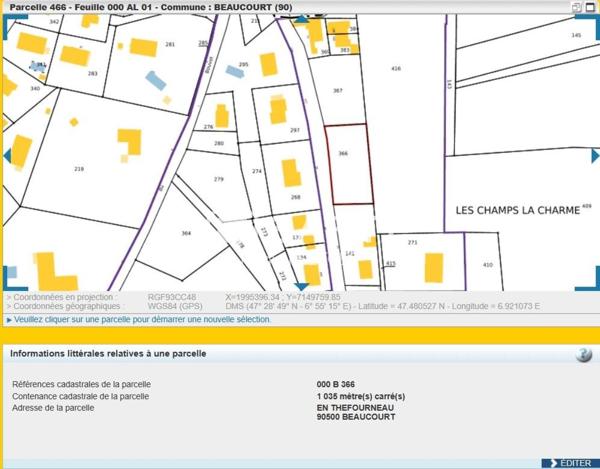The height and width of the screenshot is (469, 600).
Task: Click the ÉDITER button
Action: (570, 463)
